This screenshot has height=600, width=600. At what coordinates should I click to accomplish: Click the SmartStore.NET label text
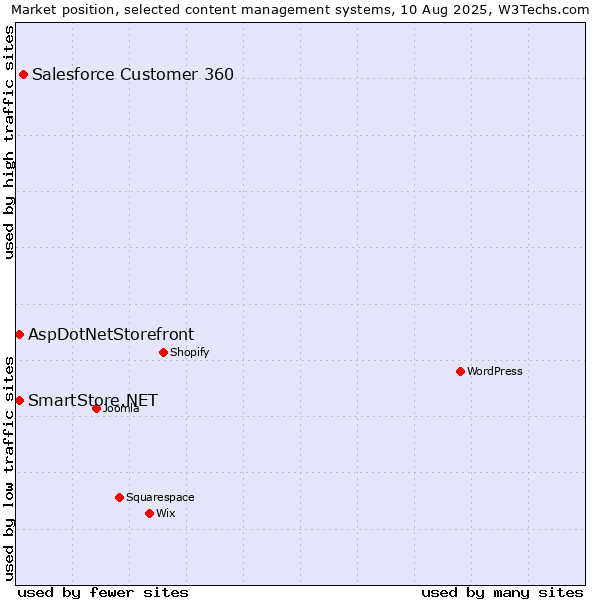(x=93, y=401)
